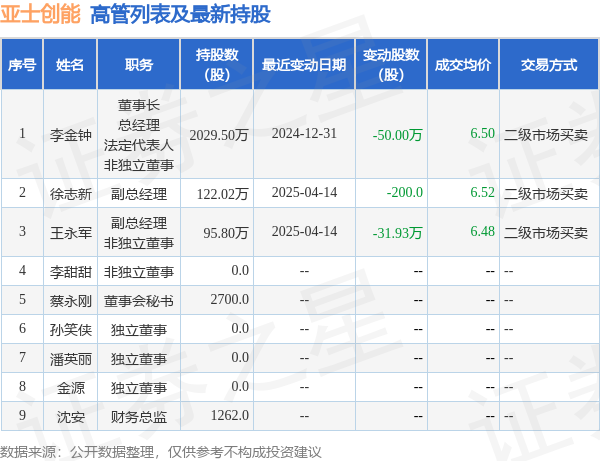600x461 pixels.
Task: Select the 序号 column header
Action: click(22, 65)
